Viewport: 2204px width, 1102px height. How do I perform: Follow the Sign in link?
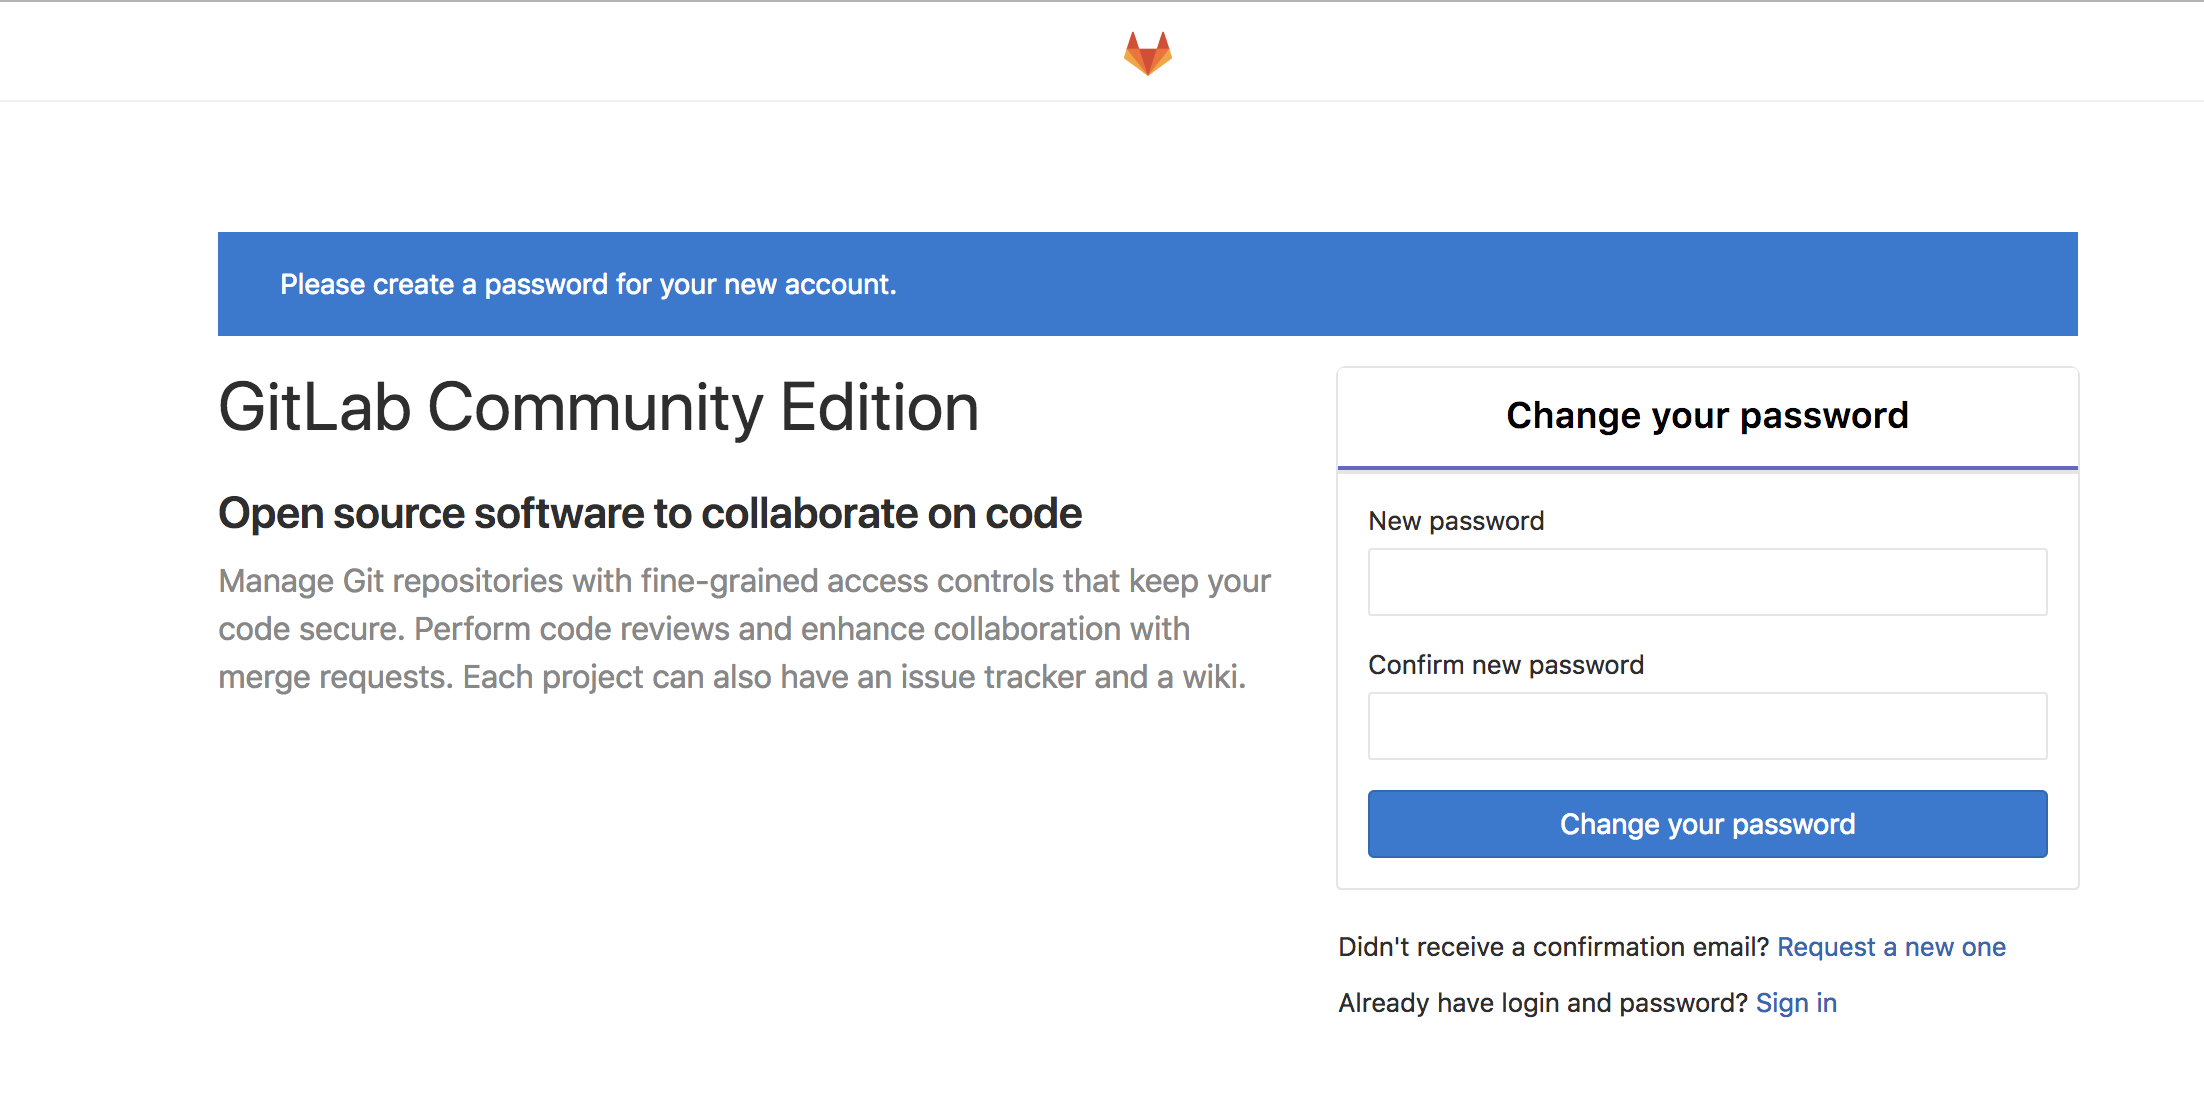tap(1796, 1003)
